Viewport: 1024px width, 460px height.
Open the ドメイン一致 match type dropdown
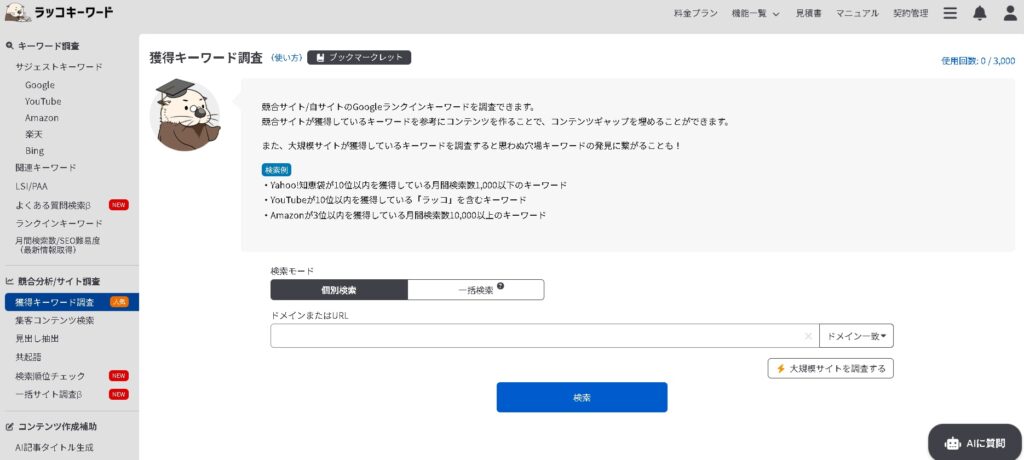pyautogui.click(x=856, y=336)
